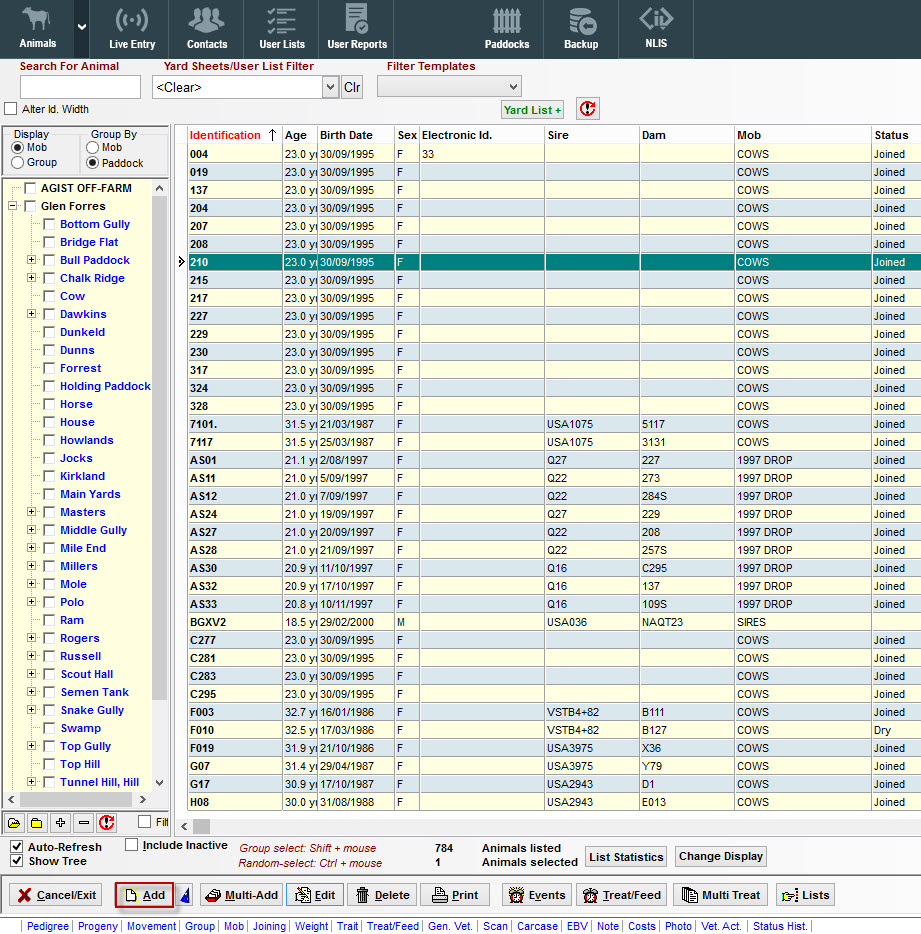
Task: Expand the Bull Paddock tree node
Action: [31, 260]
